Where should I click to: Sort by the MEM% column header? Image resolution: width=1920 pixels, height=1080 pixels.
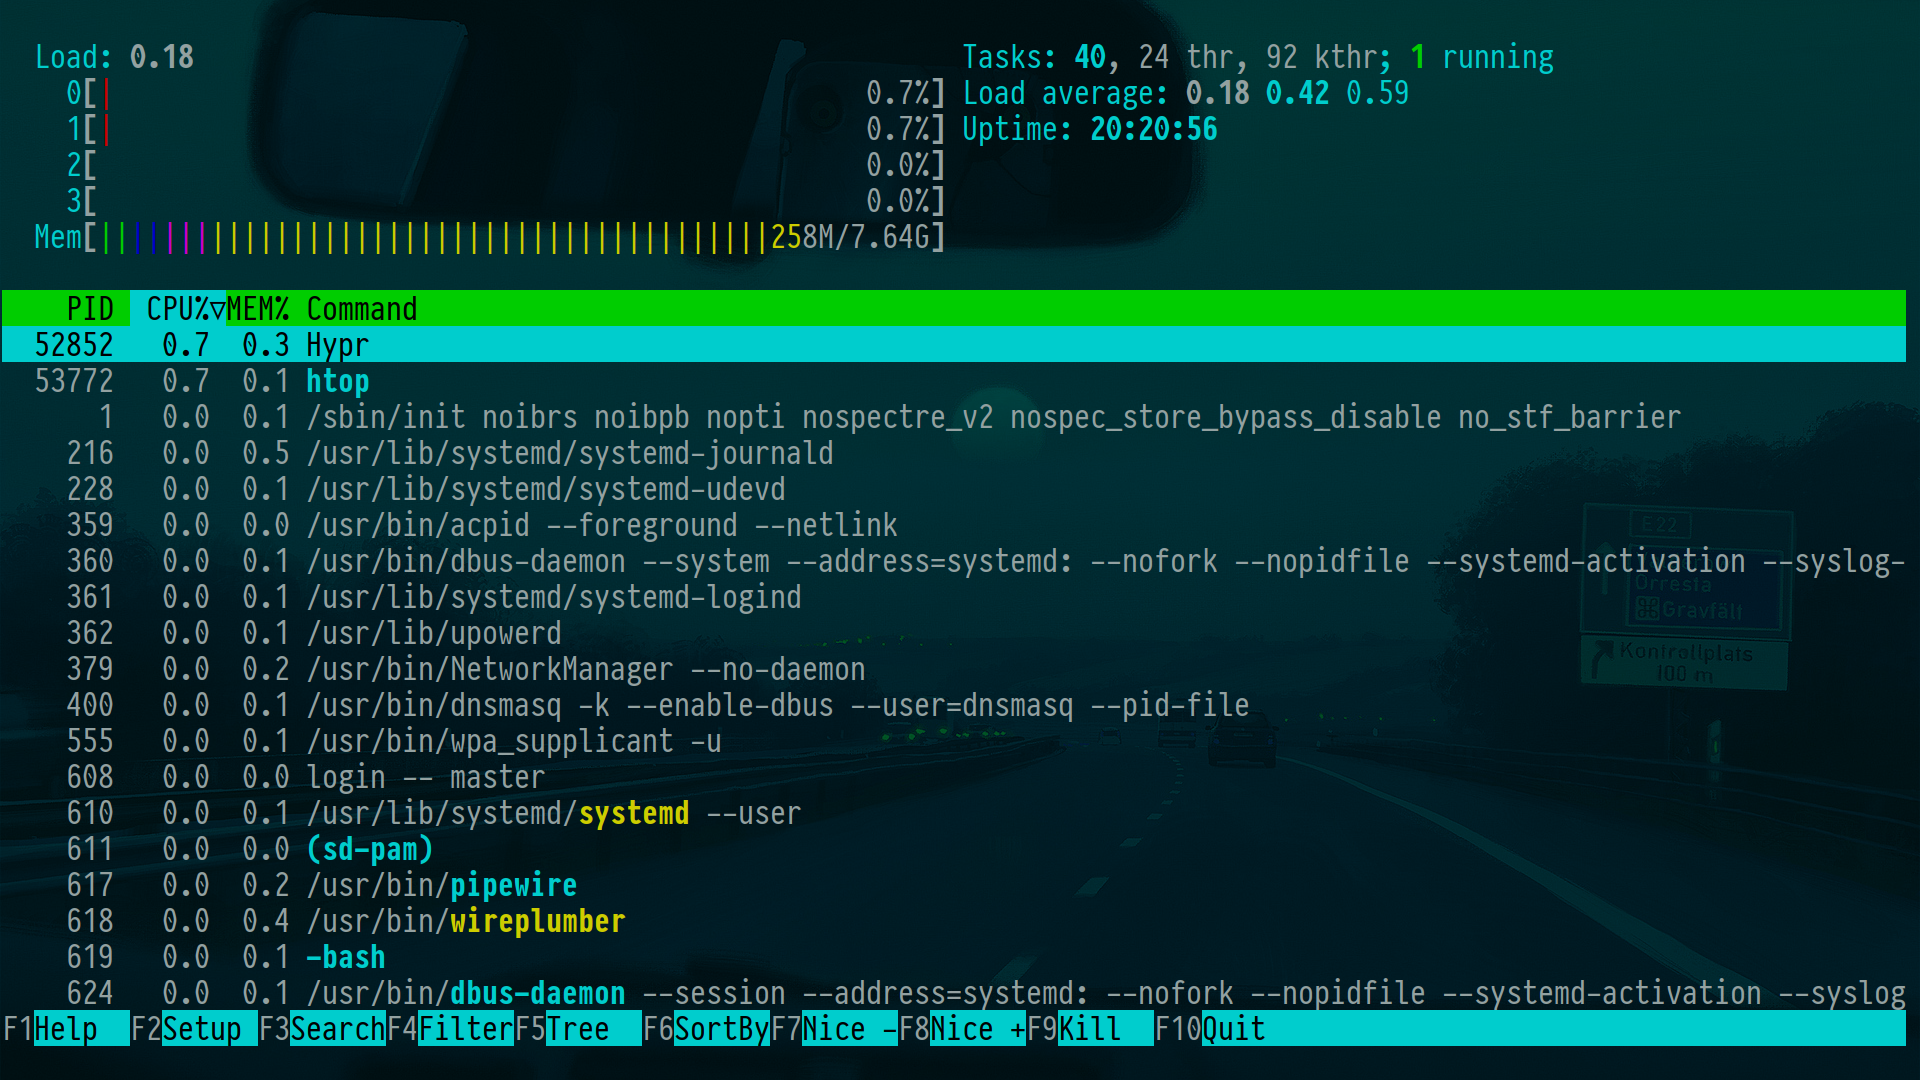pos(258,308)
